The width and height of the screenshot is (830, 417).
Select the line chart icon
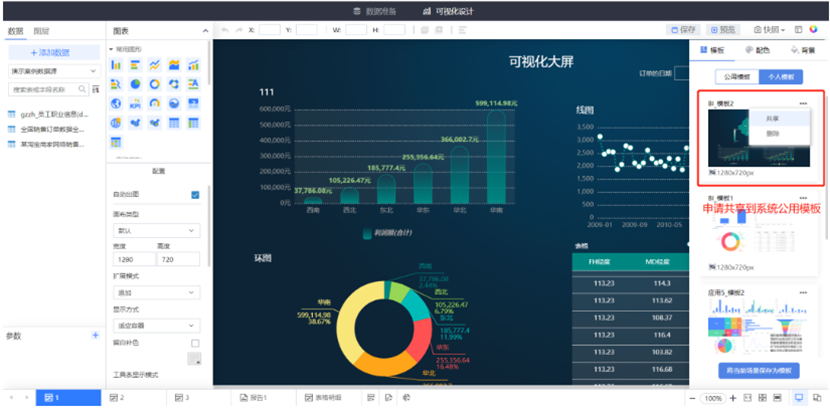(155, 65)
